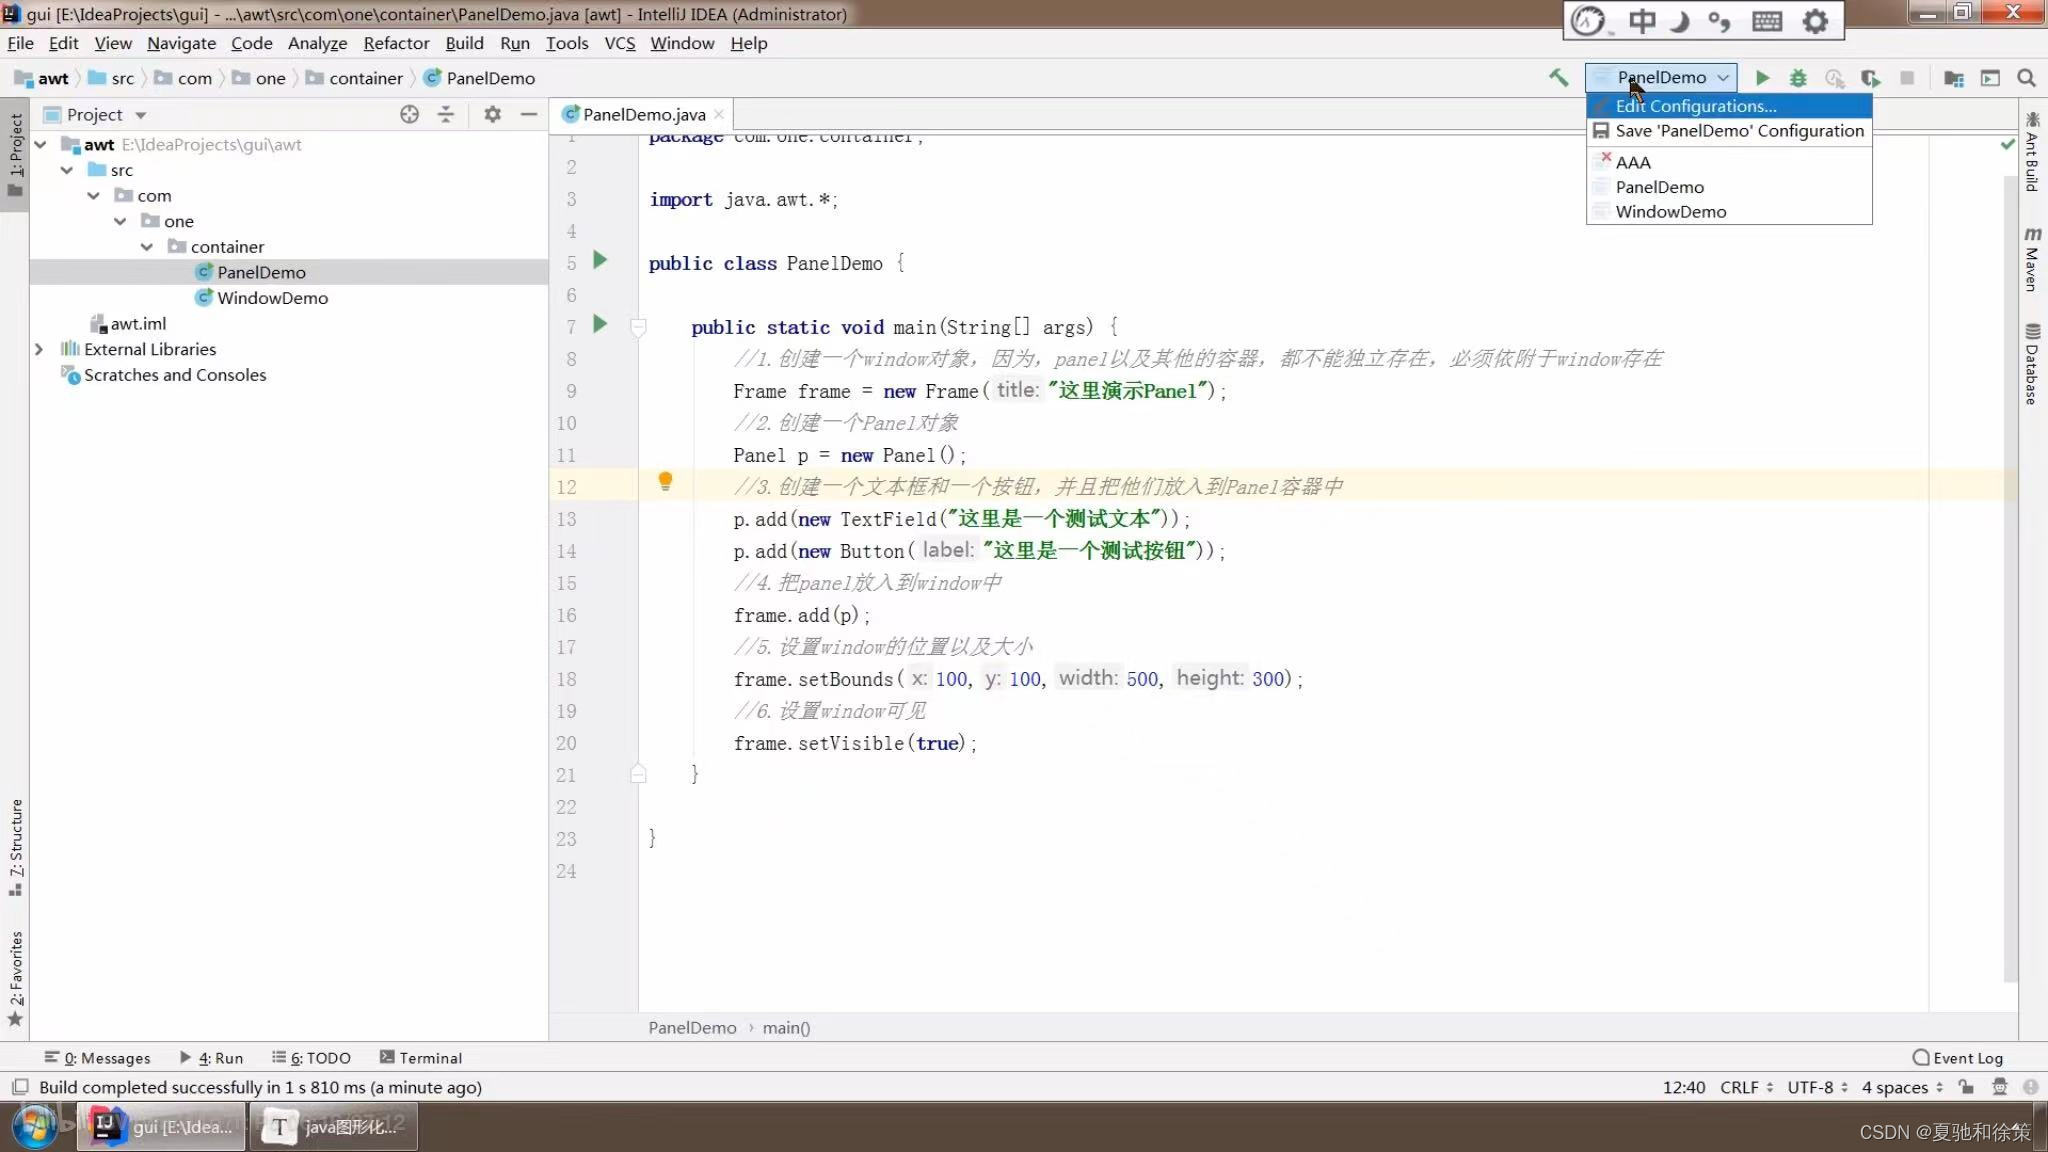
Task: Expand the External Libraries node
Action: (39, 348)
